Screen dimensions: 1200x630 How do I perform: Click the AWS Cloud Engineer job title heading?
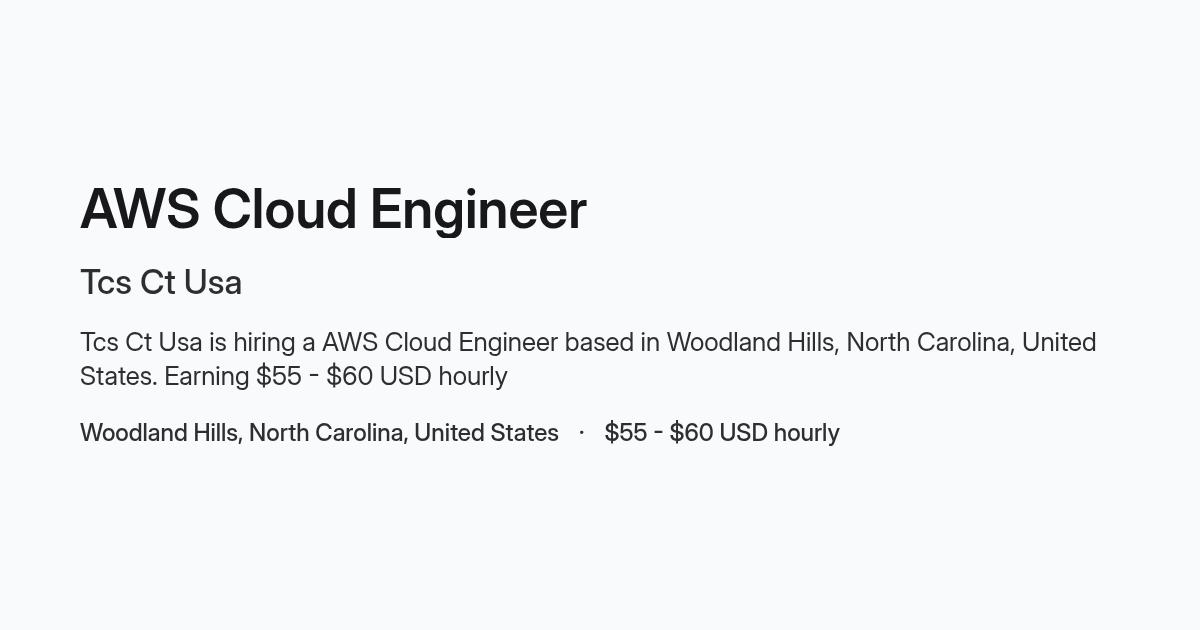pos(333,210)
